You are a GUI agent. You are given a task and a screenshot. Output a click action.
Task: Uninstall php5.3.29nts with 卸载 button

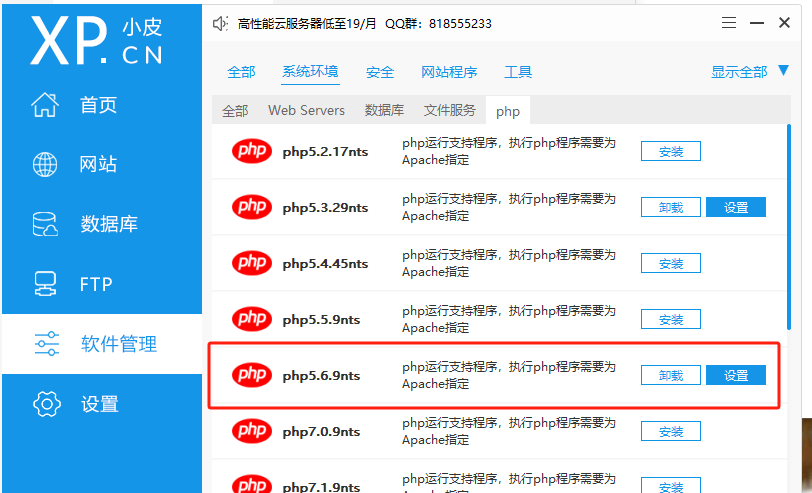pos(671,207)
